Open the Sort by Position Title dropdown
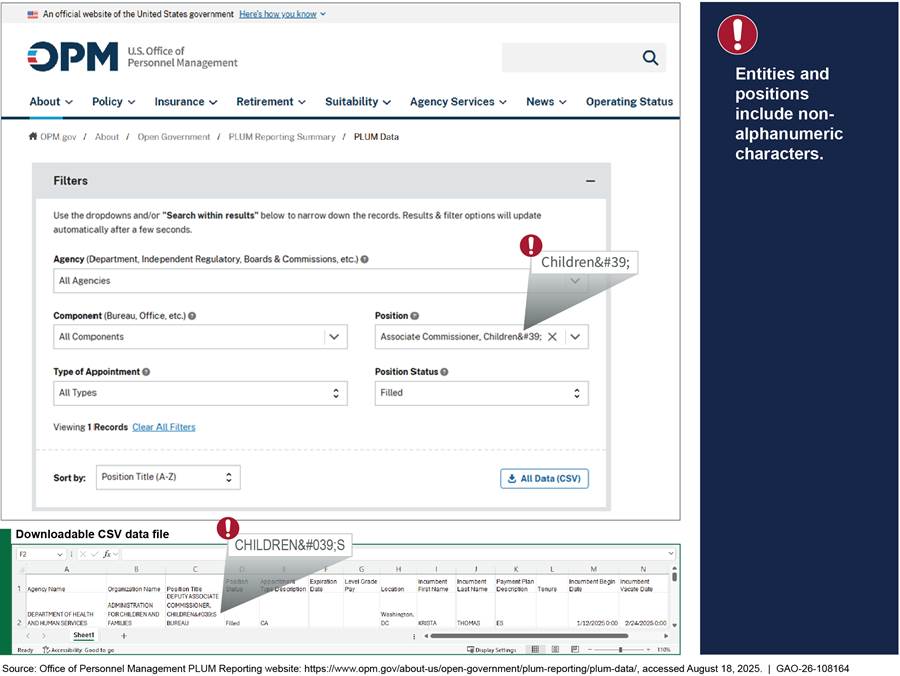900x676 pixels. (x=228, y=477)
